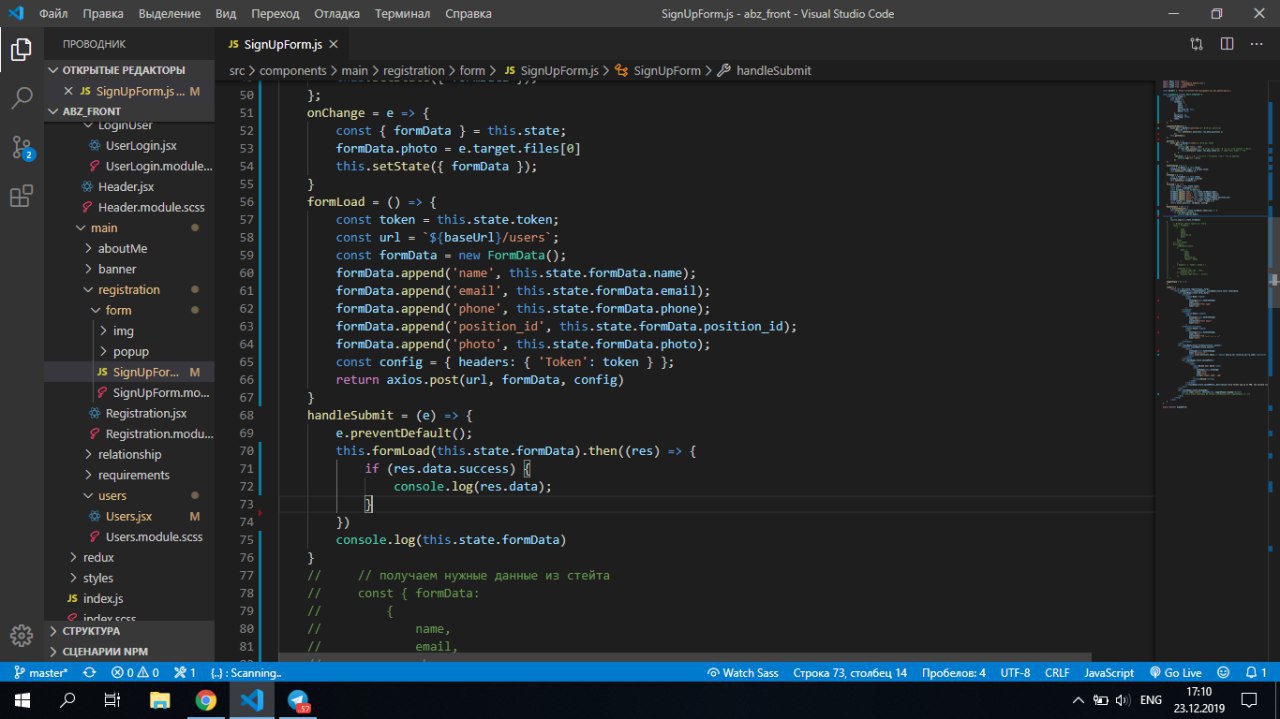Open Source Control view with badge

21,148
